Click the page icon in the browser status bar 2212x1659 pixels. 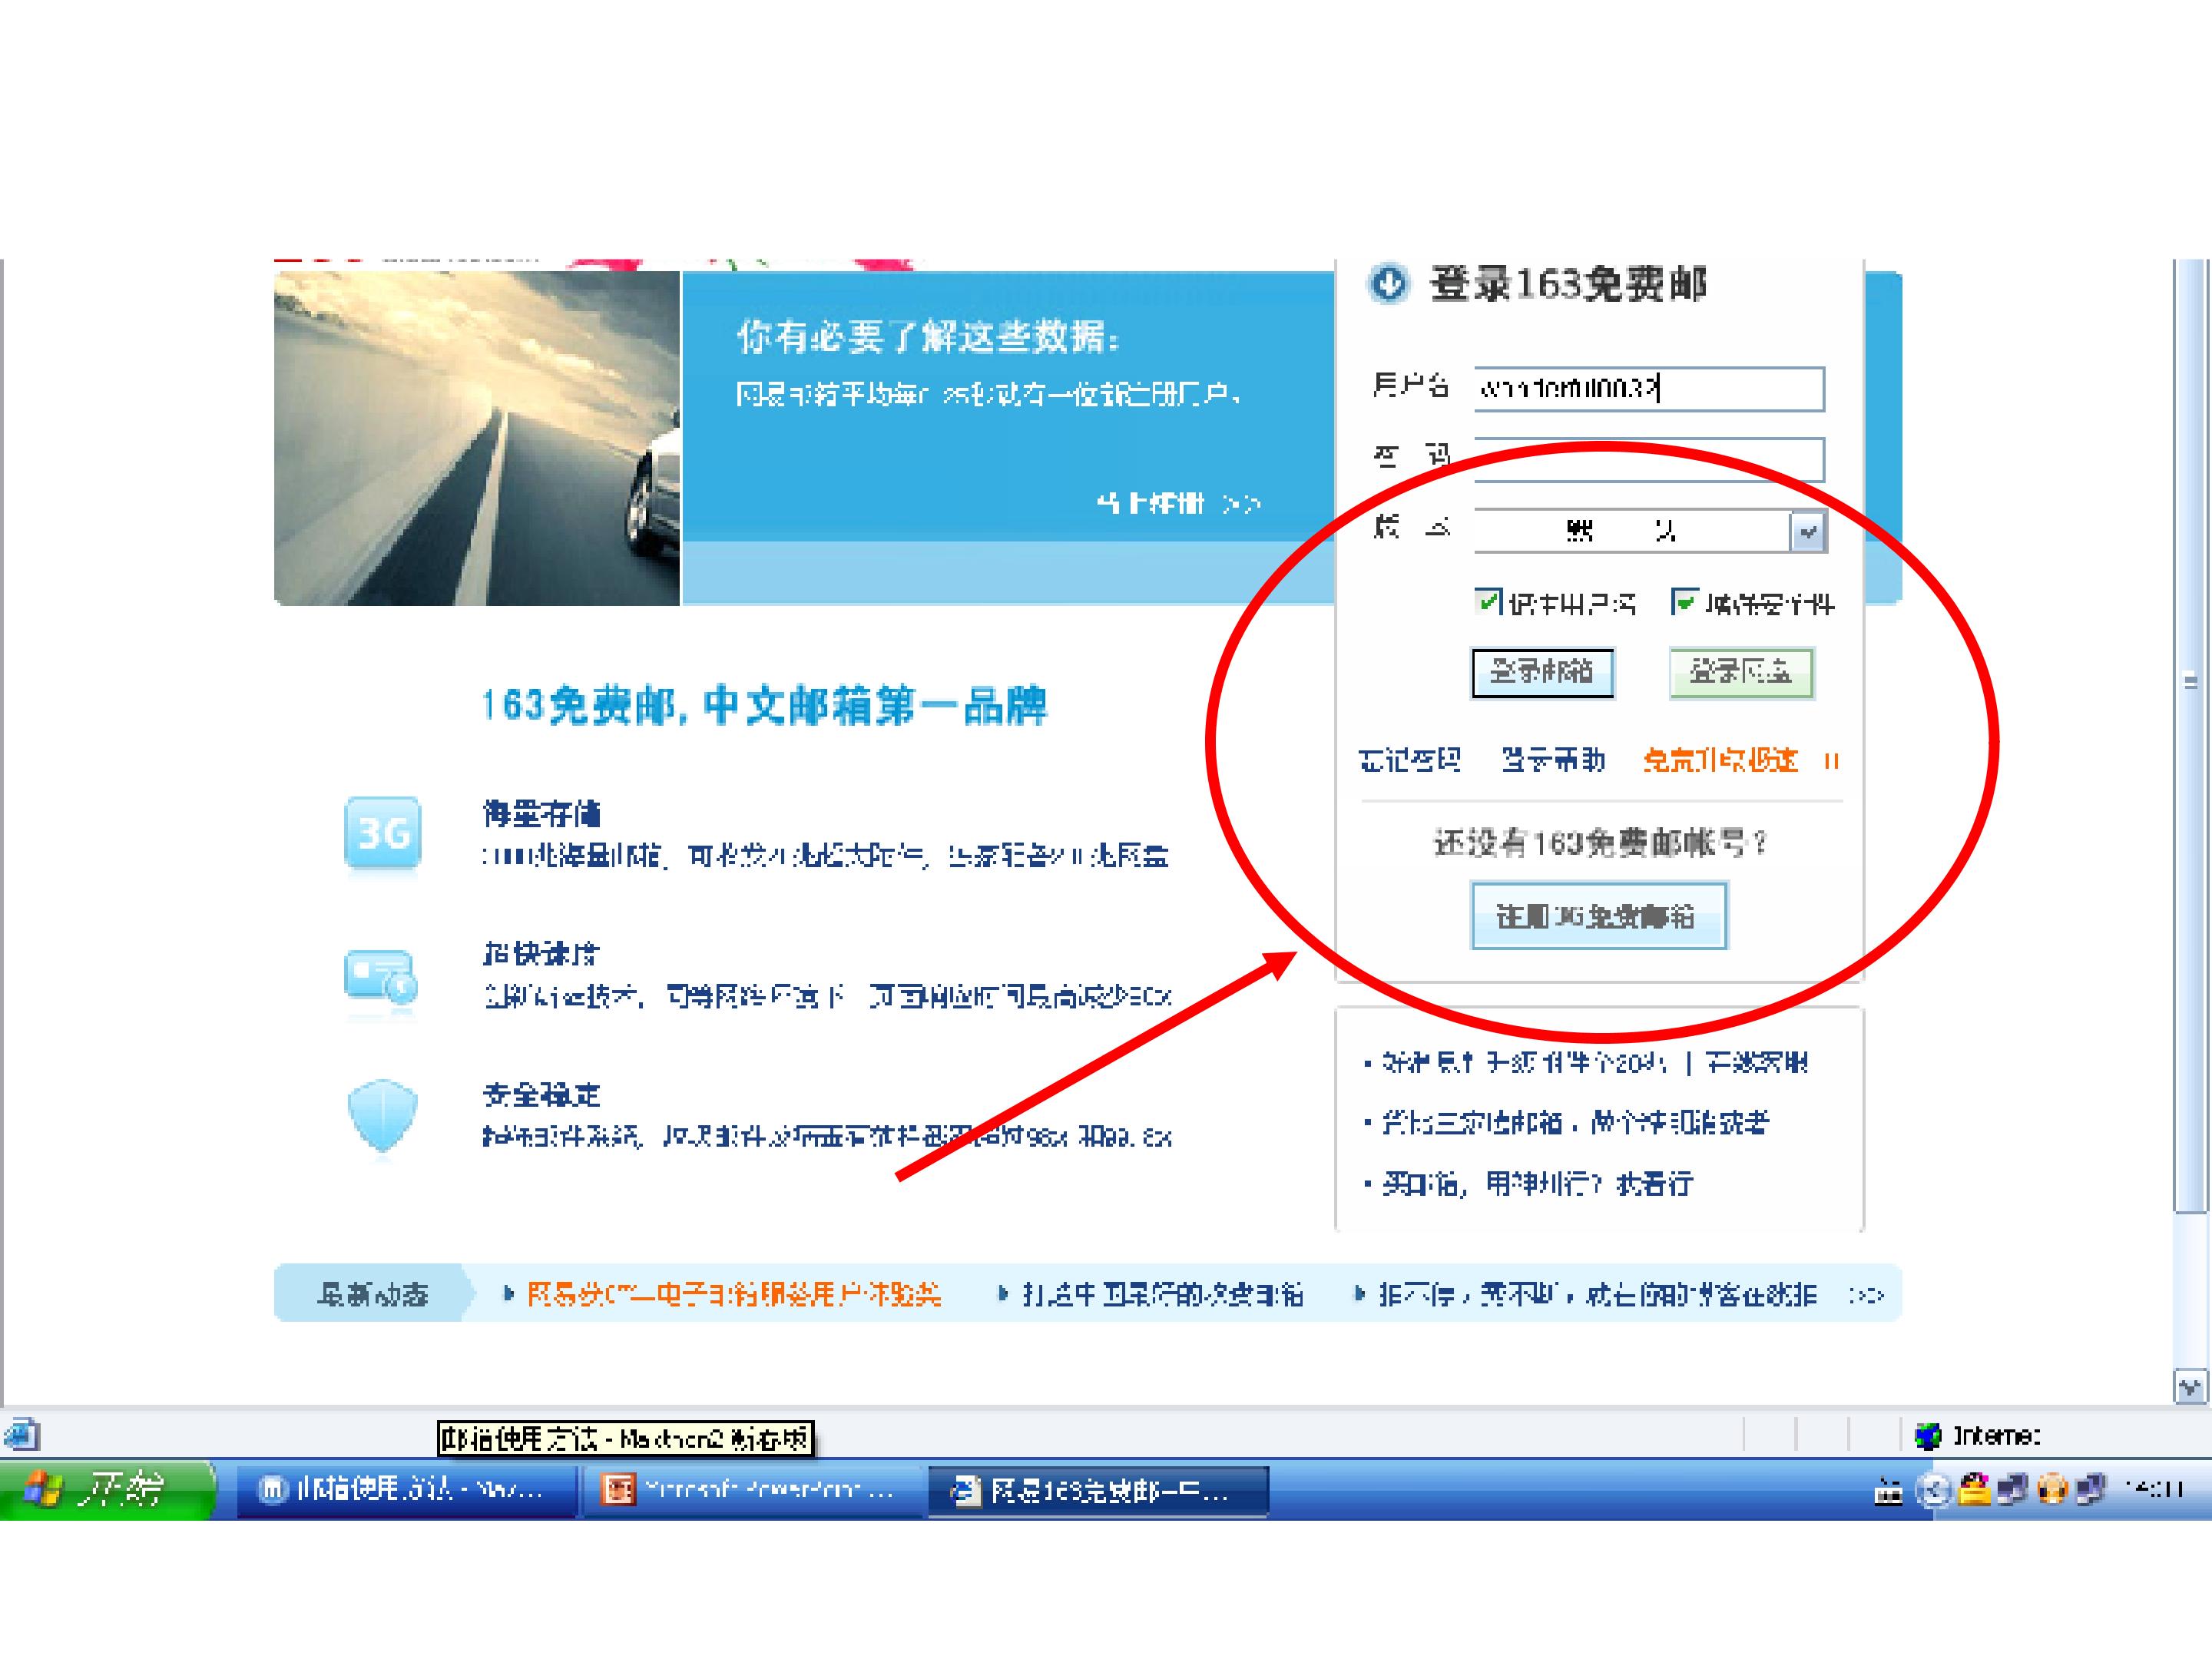(22, 1435)
